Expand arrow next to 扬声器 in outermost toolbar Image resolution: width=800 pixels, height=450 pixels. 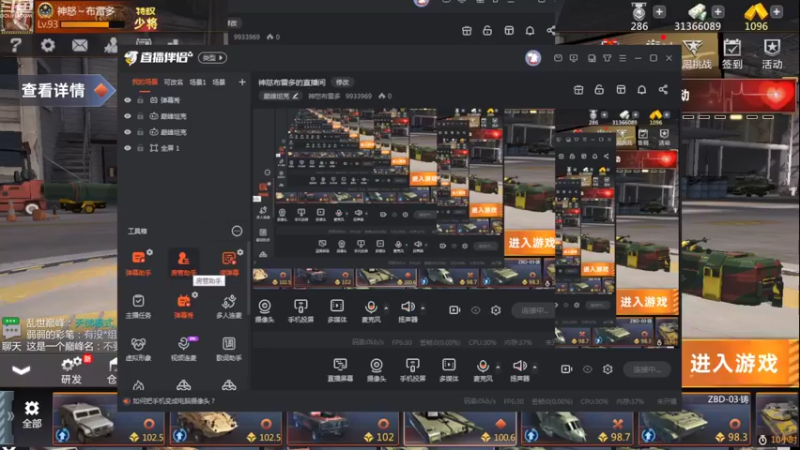pos(535,366)
